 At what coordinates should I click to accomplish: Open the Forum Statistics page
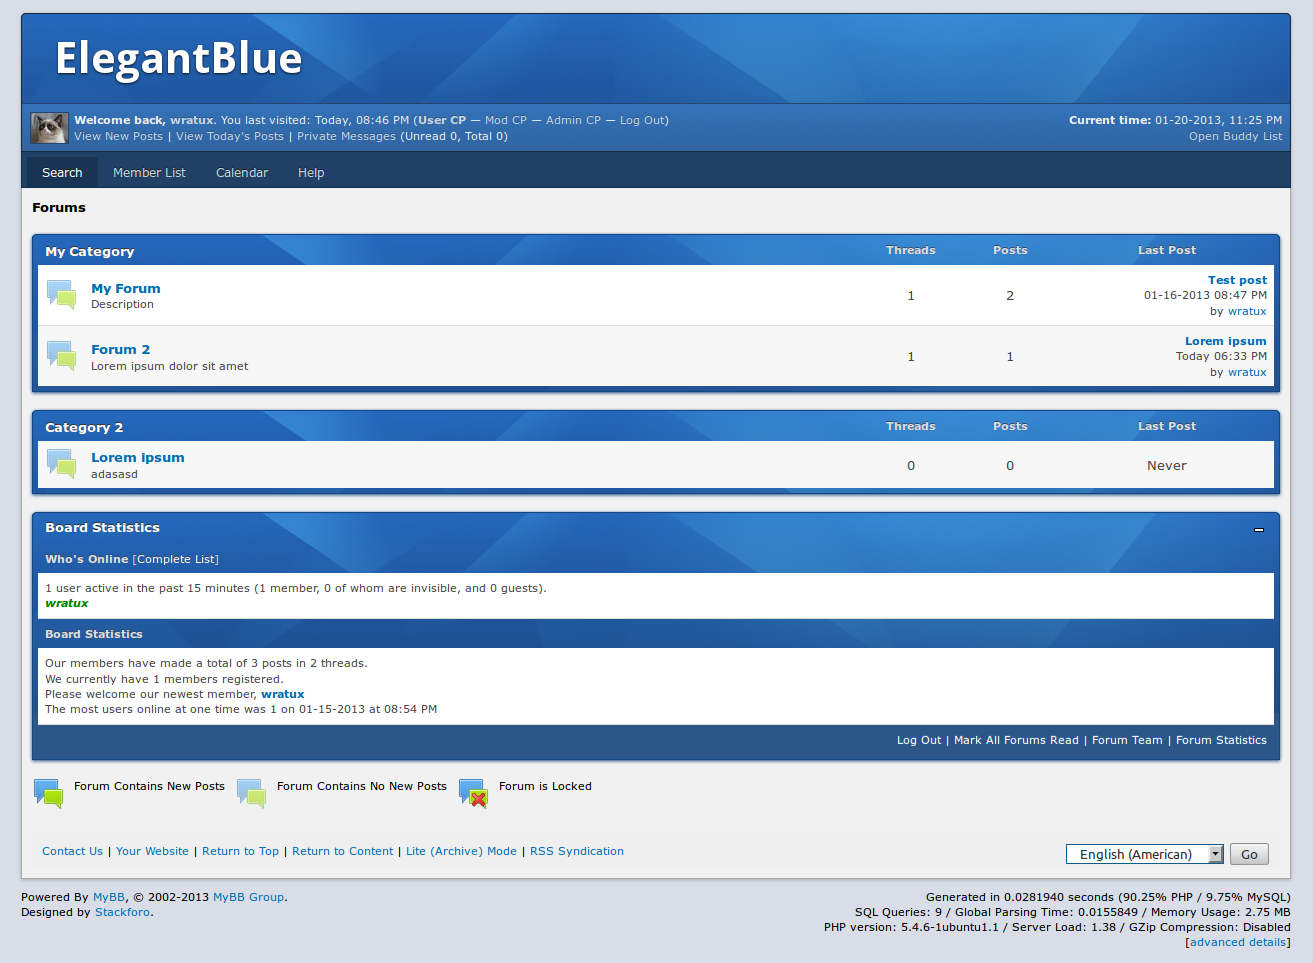[x=1221, y=740]
